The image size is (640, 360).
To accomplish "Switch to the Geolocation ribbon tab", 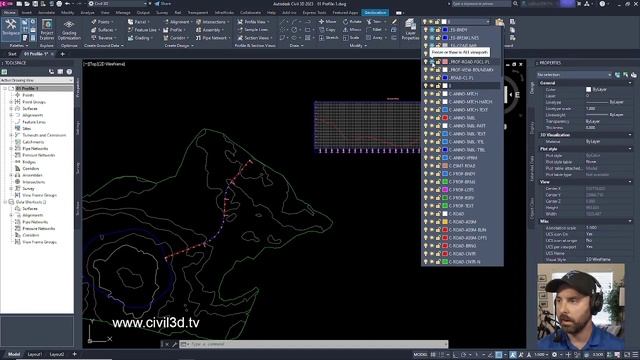I will point(375,13).
